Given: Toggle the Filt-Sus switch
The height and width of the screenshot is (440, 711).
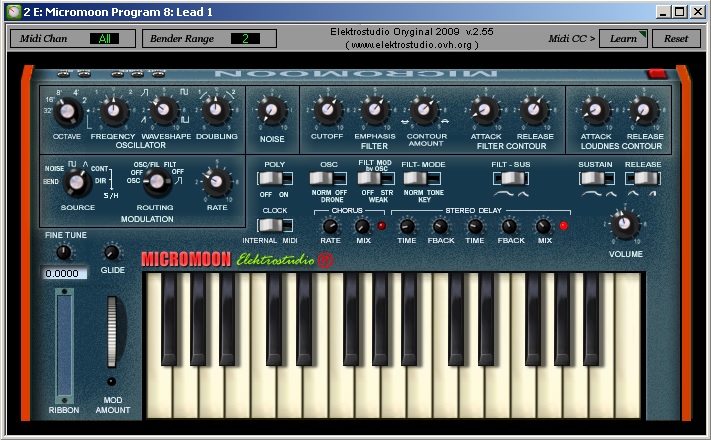Looking at the screenshot, I should 511,178.
